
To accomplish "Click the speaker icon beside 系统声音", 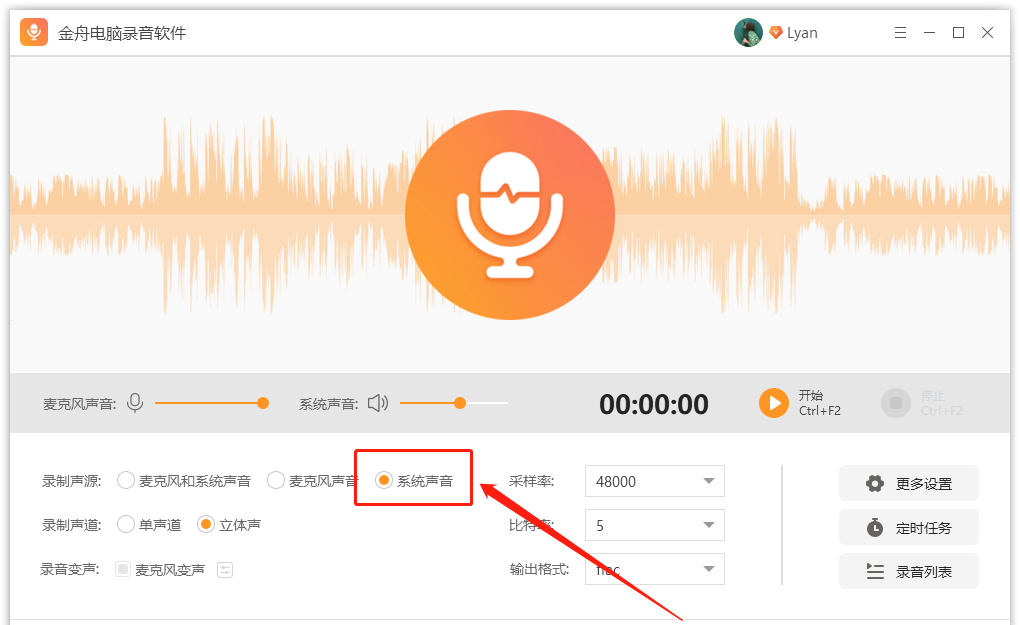I will (x=378, y=403).
